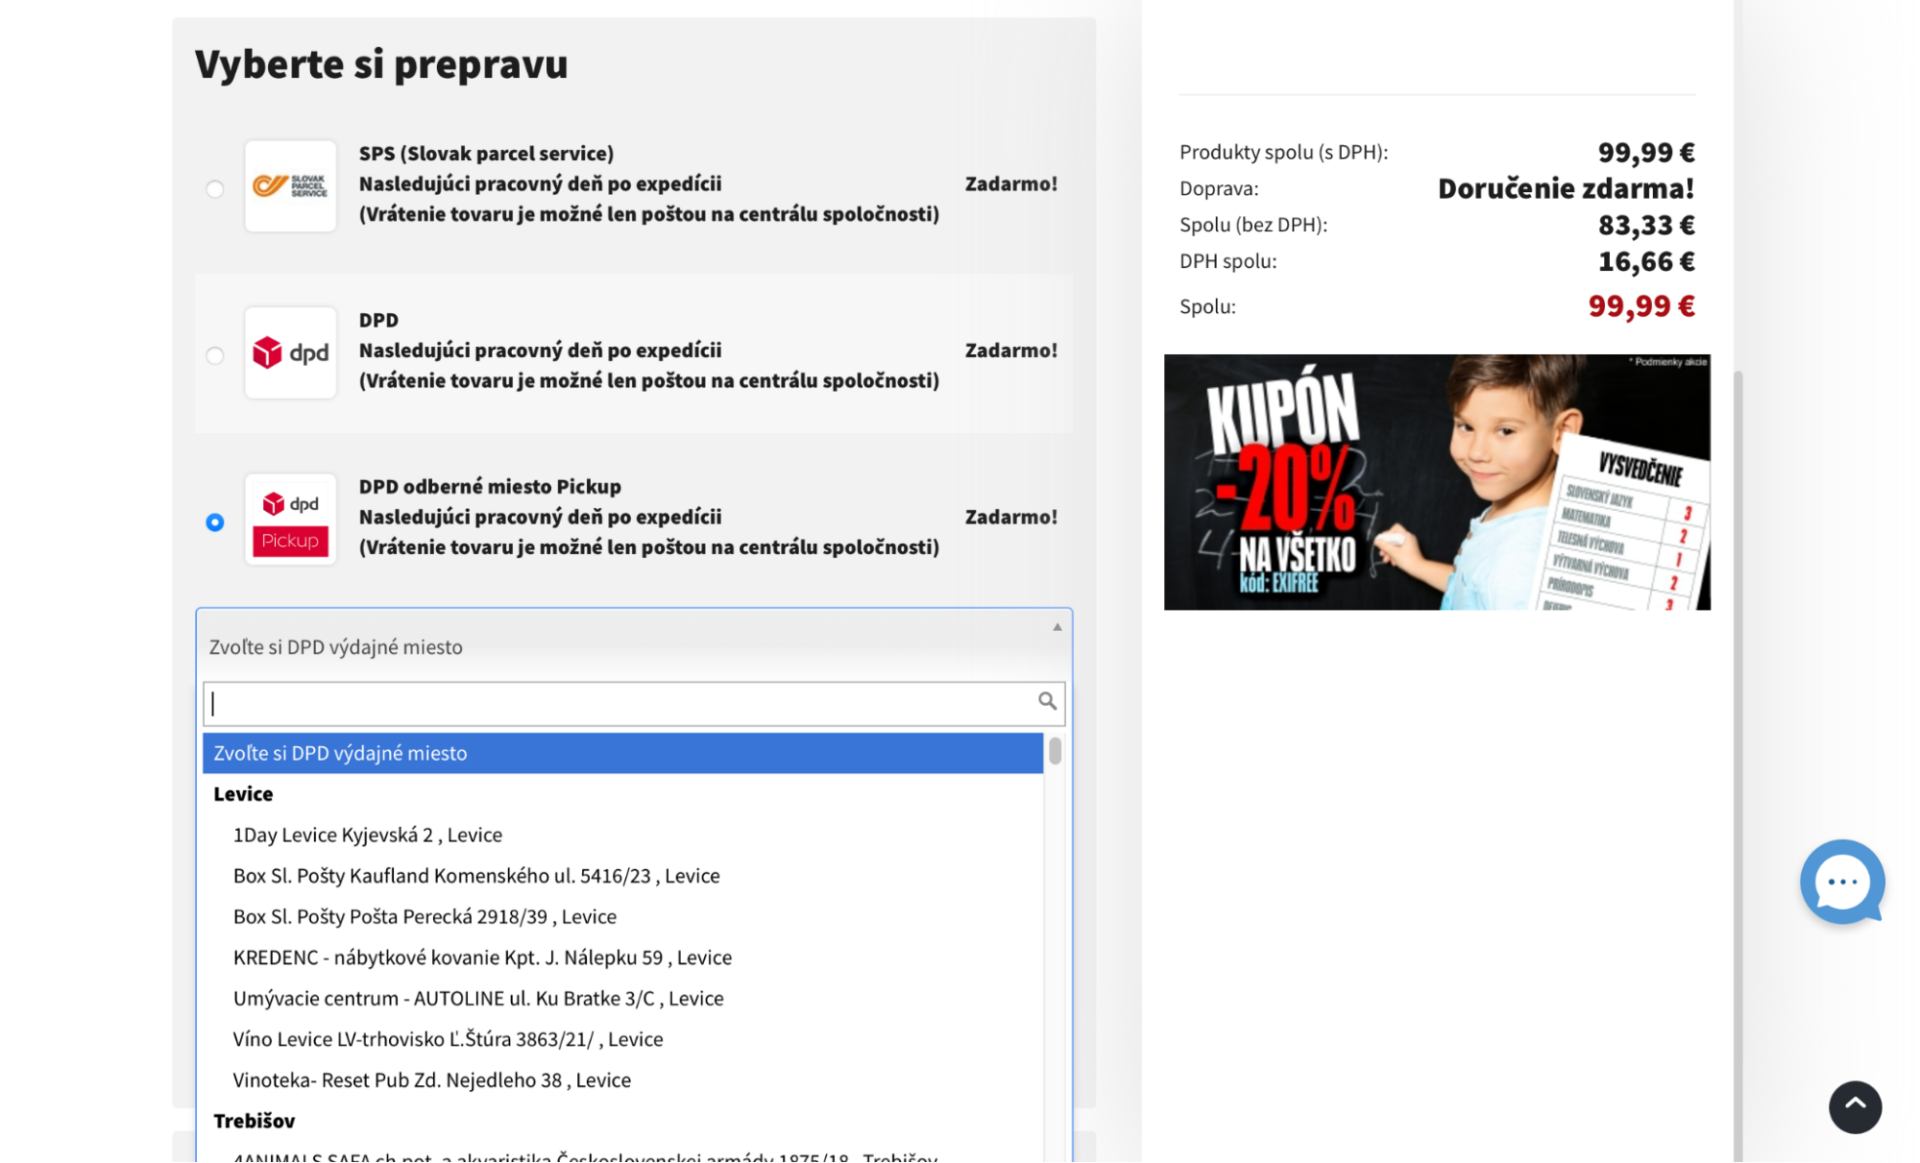Select 'Umývacie centrum - AUTOLINE' pickup point

(478, 997)
